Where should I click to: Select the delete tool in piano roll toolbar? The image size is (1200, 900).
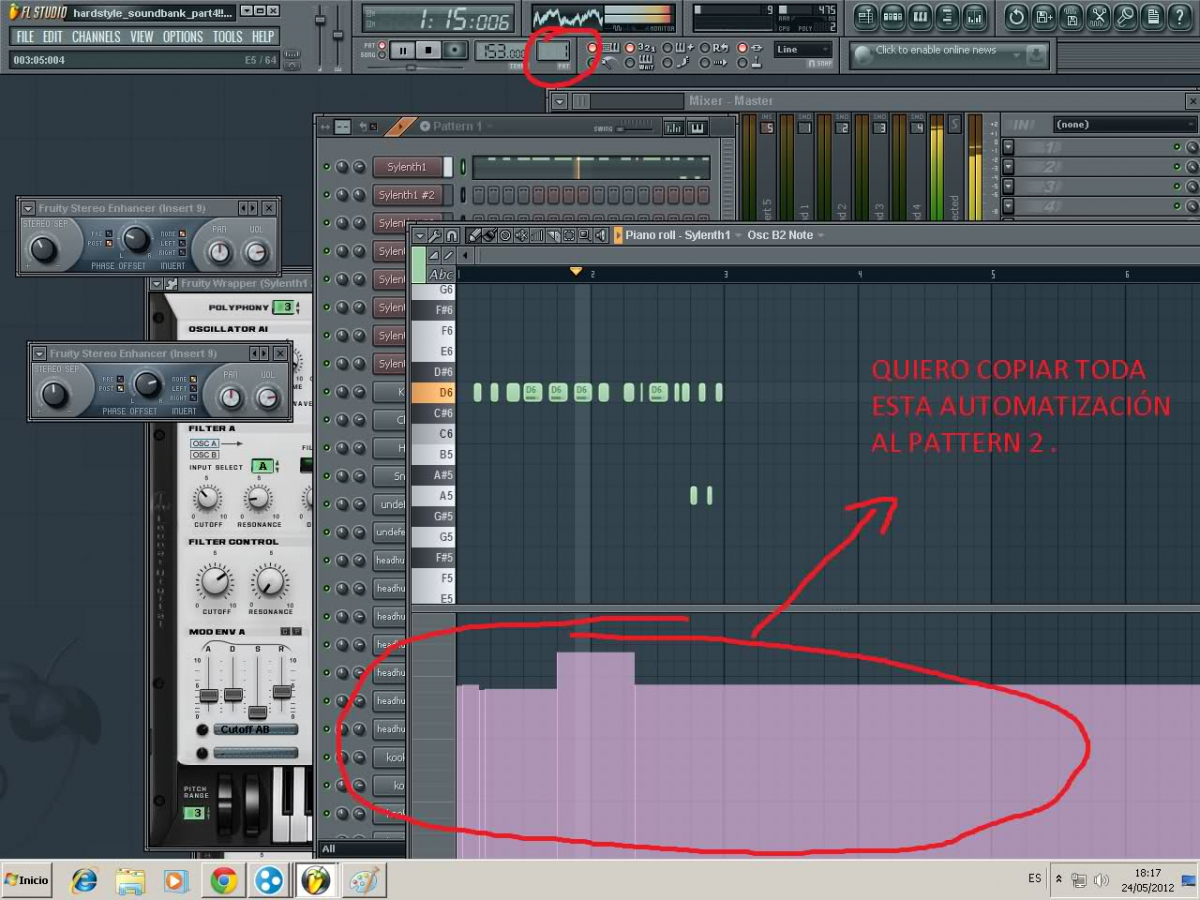click(x=505, y=235)
